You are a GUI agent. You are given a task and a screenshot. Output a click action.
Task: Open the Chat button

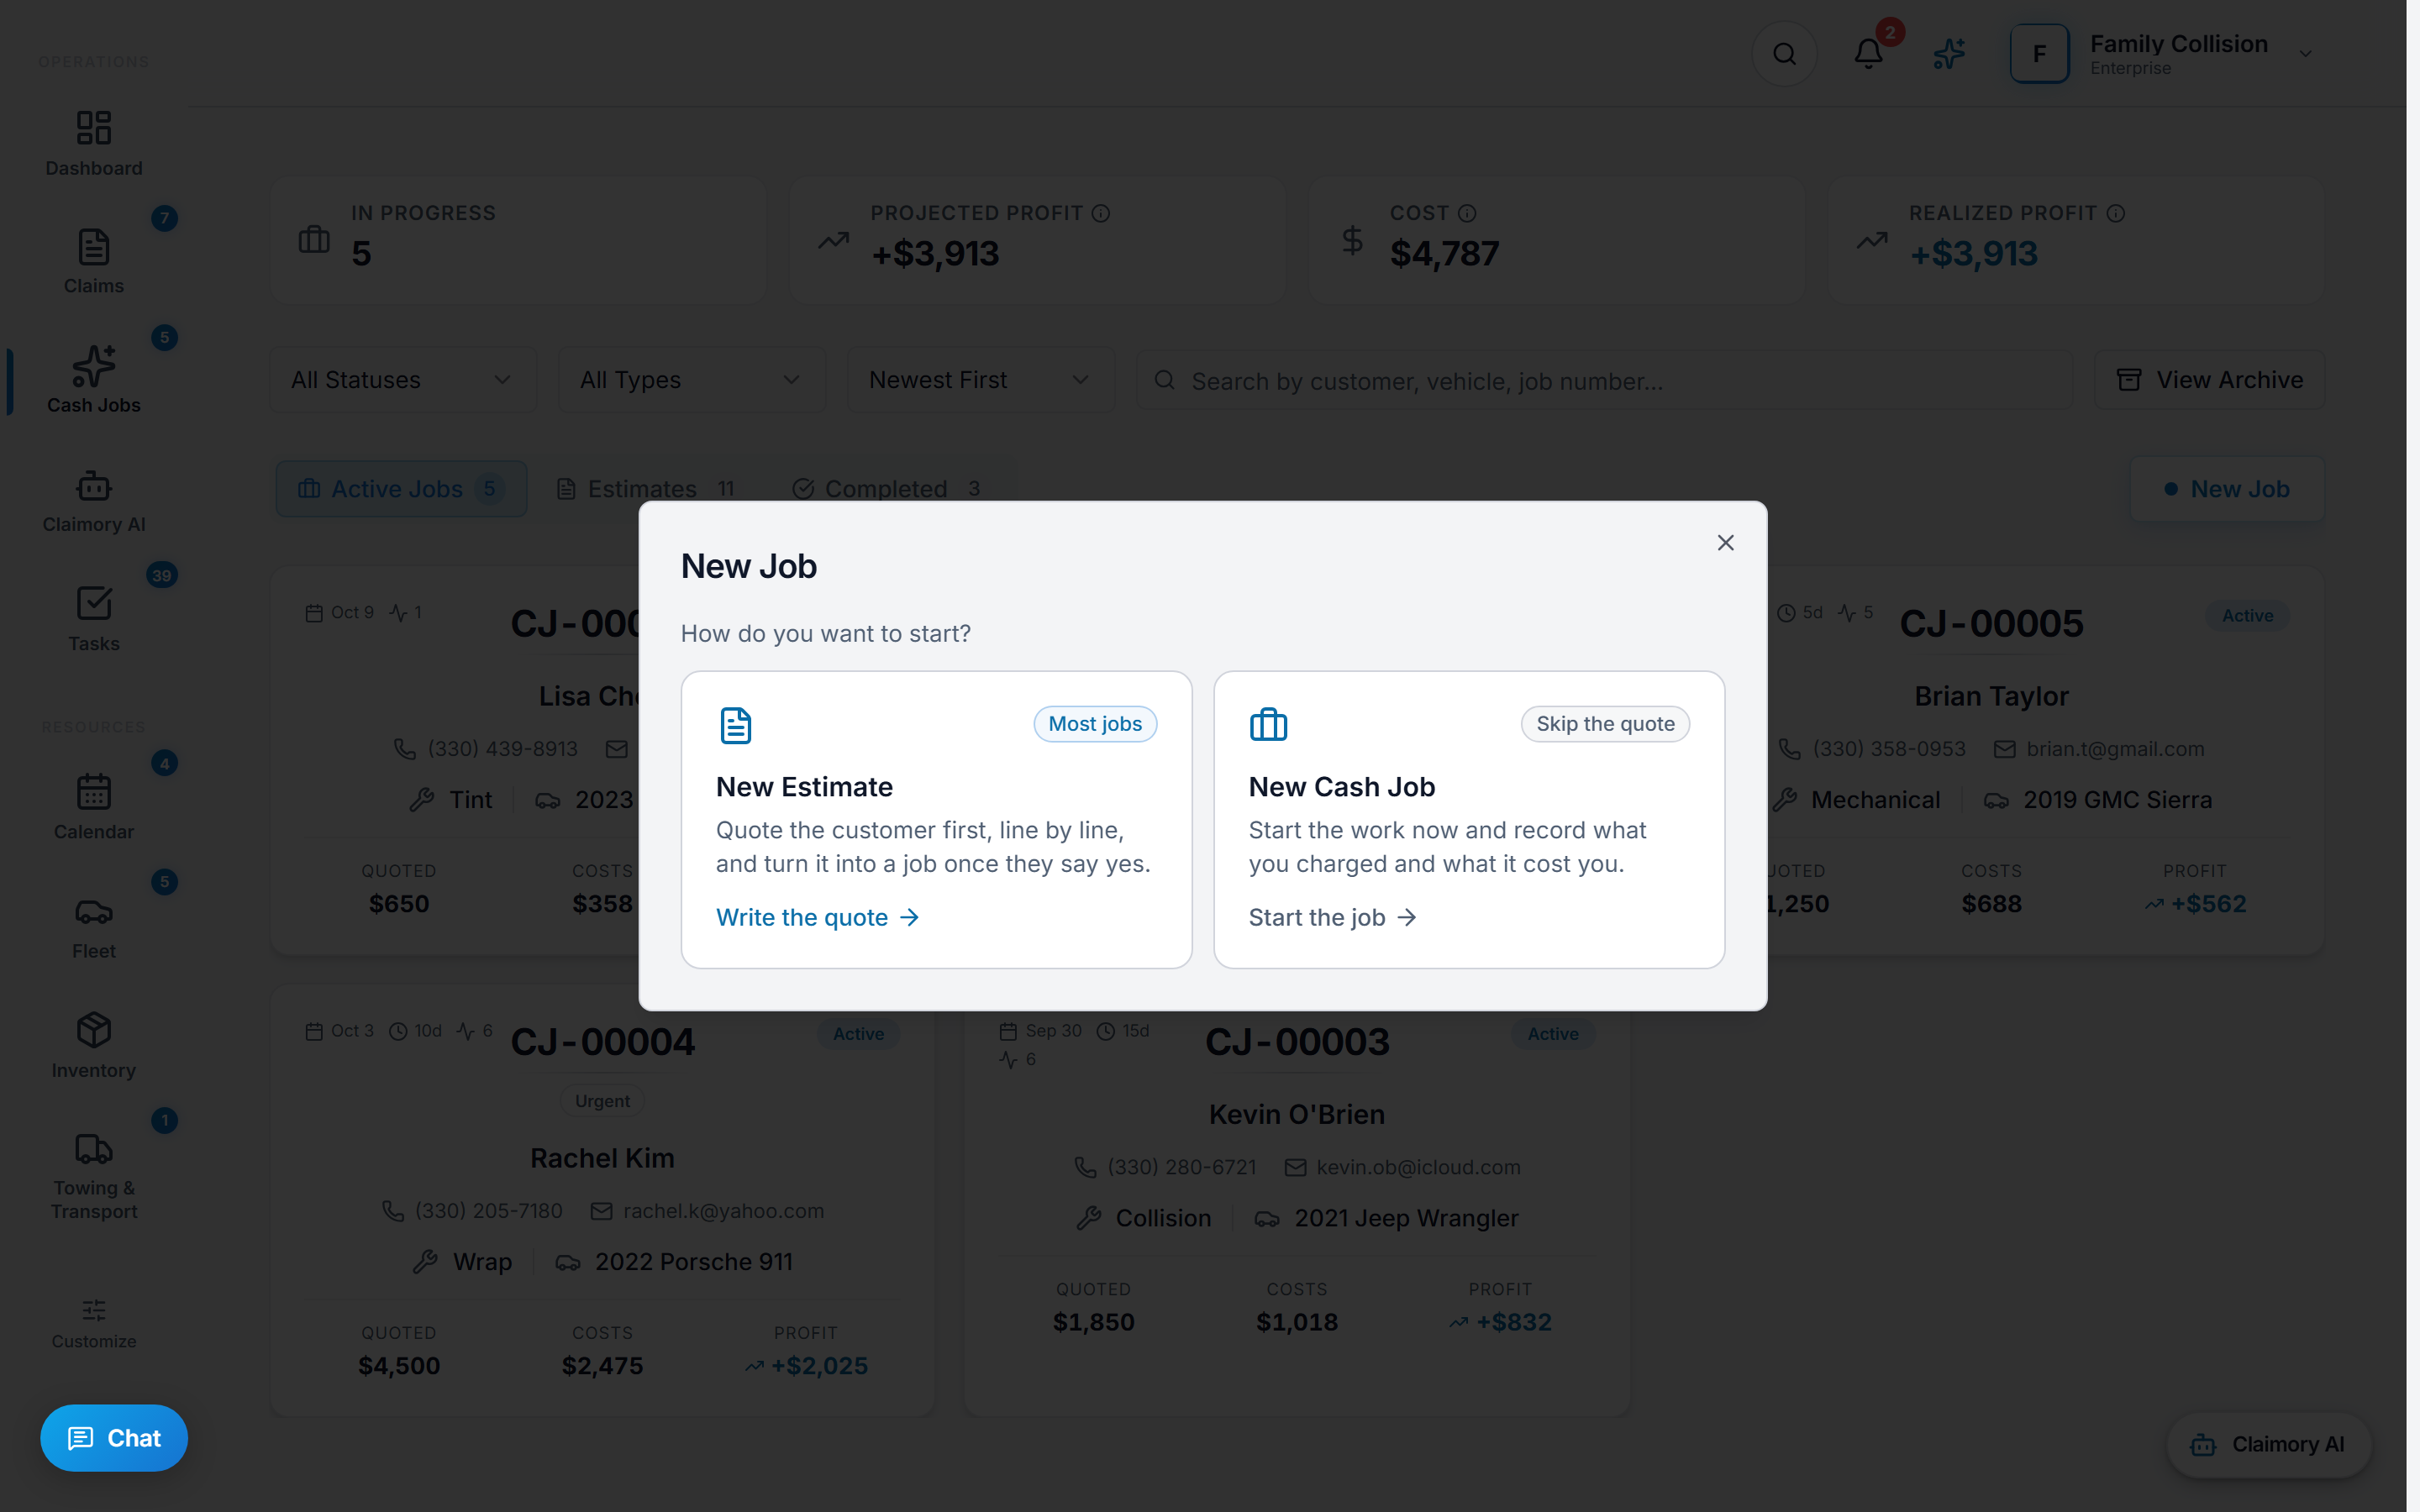coord(114,1438)
